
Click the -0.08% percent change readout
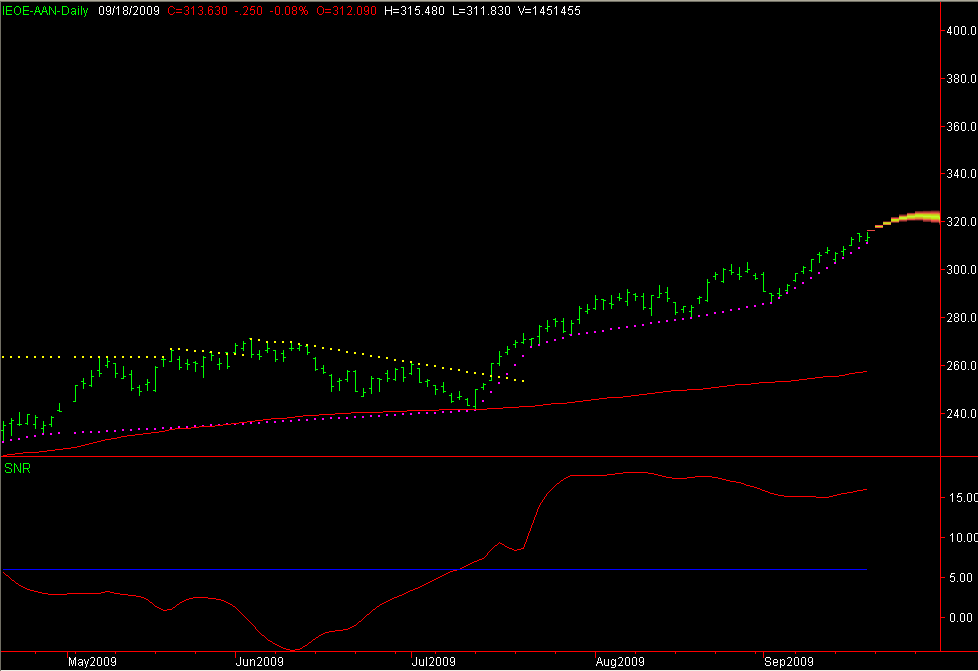287,10
